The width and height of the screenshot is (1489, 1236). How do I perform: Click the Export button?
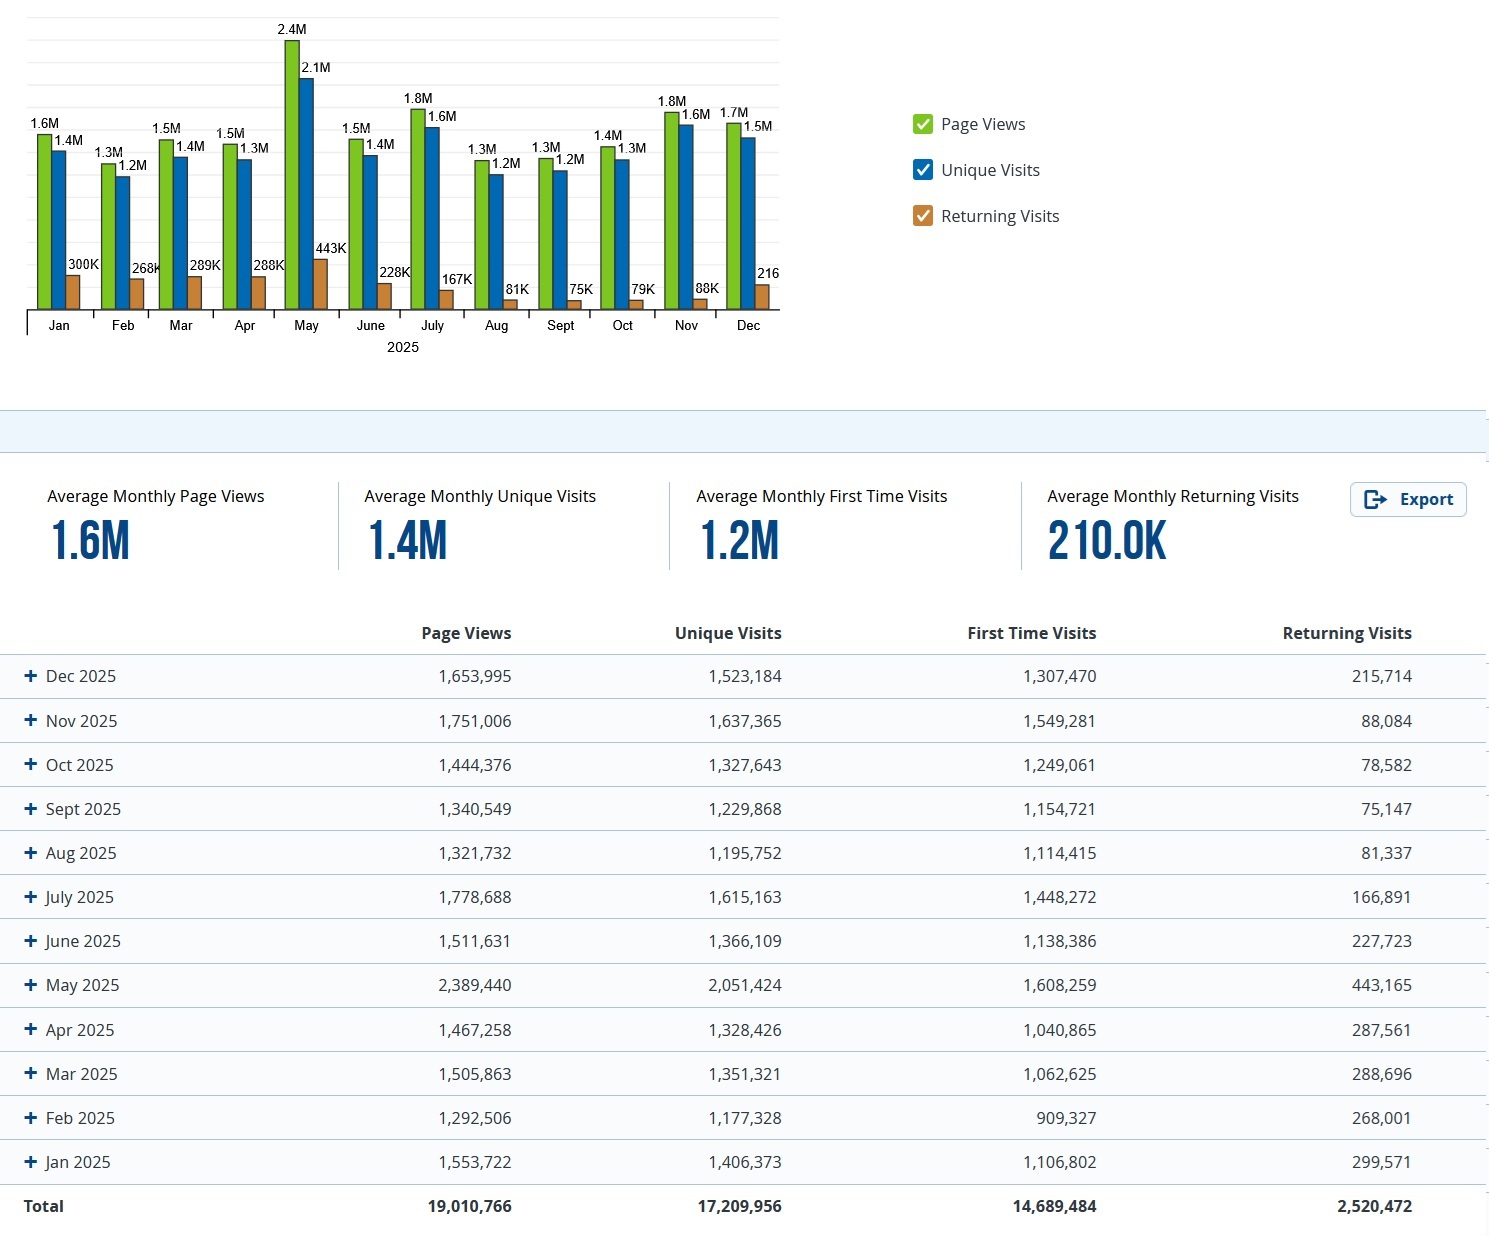click(1408, 499)
